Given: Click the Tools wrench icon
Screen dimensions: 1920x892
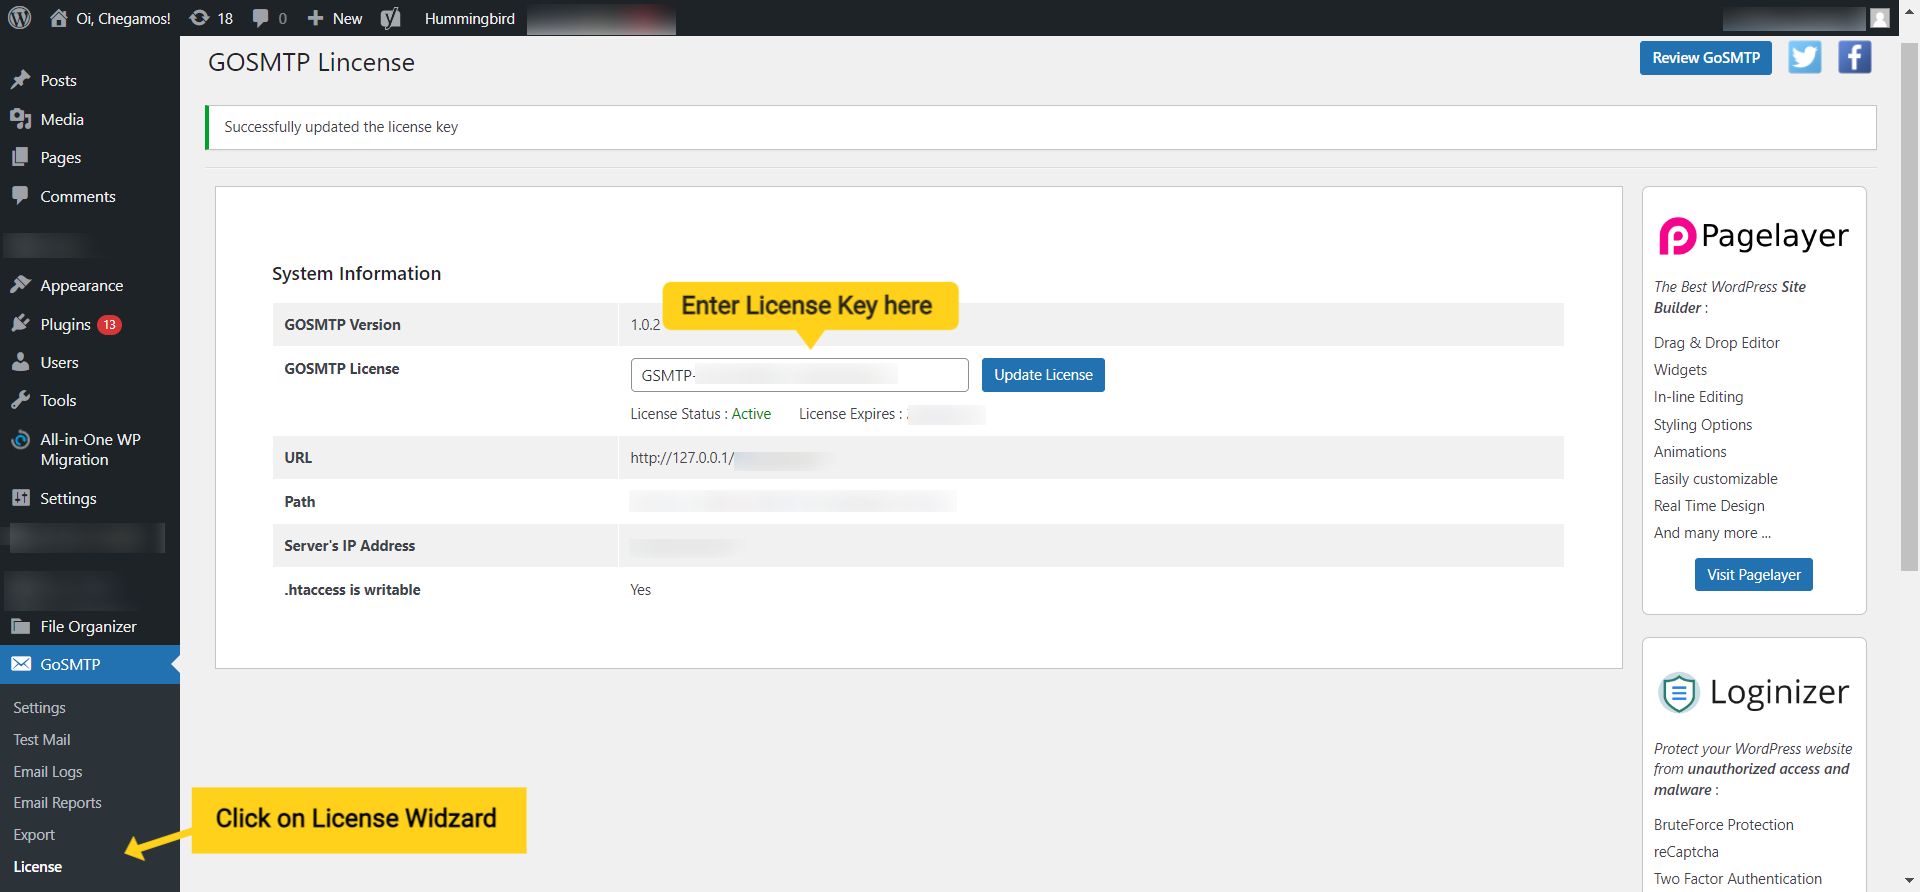Looking at the screenshot, I should tap(20, 400).
